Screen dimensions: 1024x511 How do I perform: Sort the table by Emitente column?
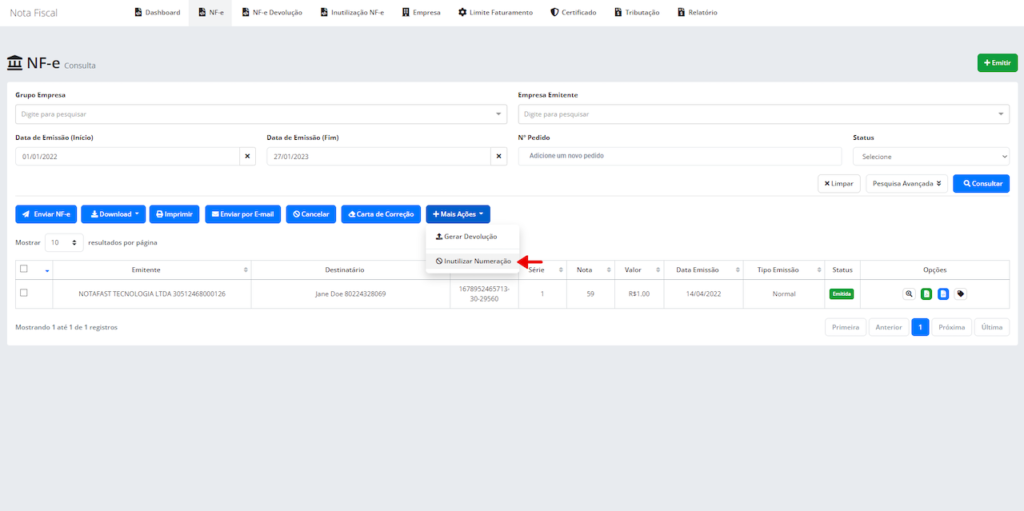(x=152, y=270)
